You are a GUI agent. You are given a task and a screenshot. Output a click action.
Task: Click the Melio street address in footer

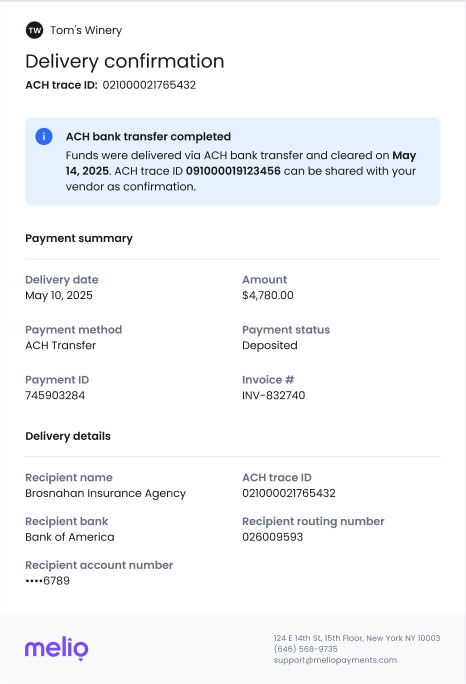357,638
